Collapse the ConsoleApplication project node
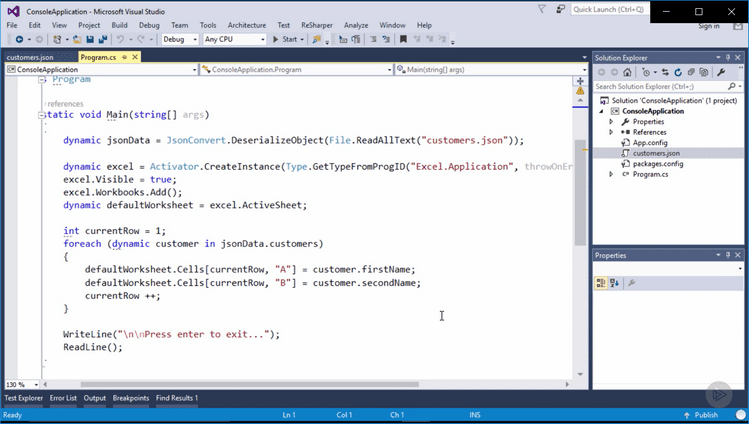 [602, 111]
